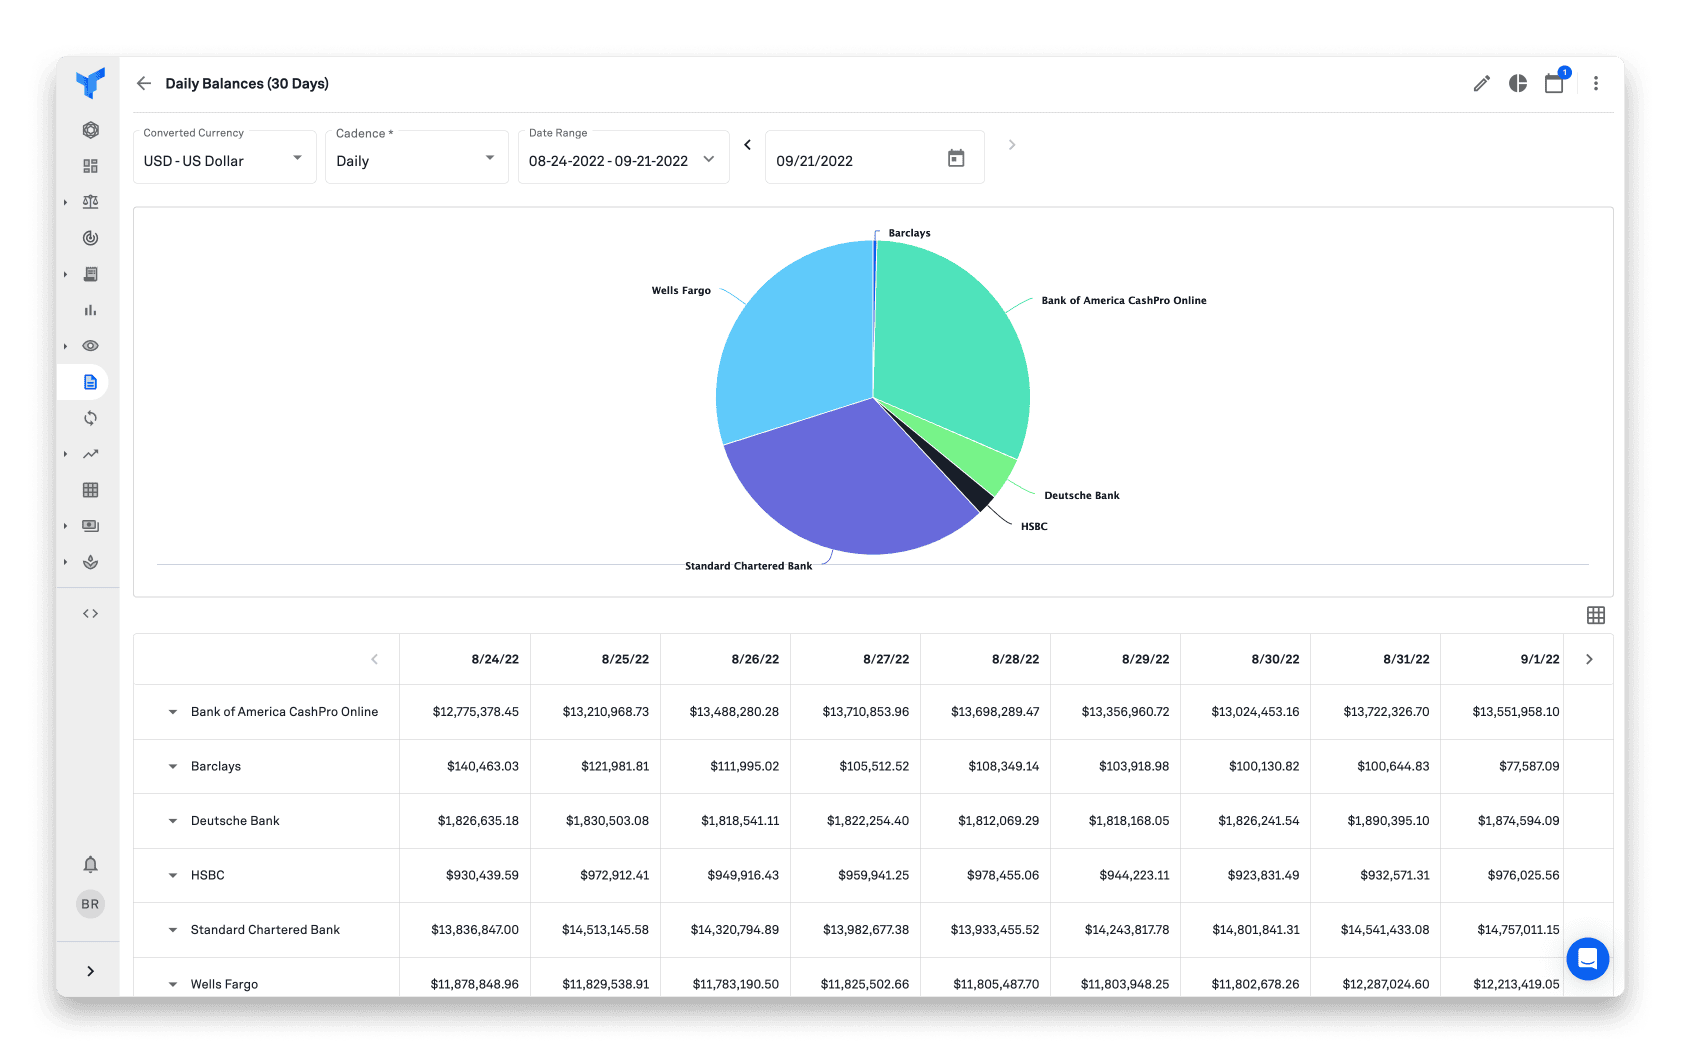
Task: Open the calendar icon with notification badge
Action: coord(1554,84)
